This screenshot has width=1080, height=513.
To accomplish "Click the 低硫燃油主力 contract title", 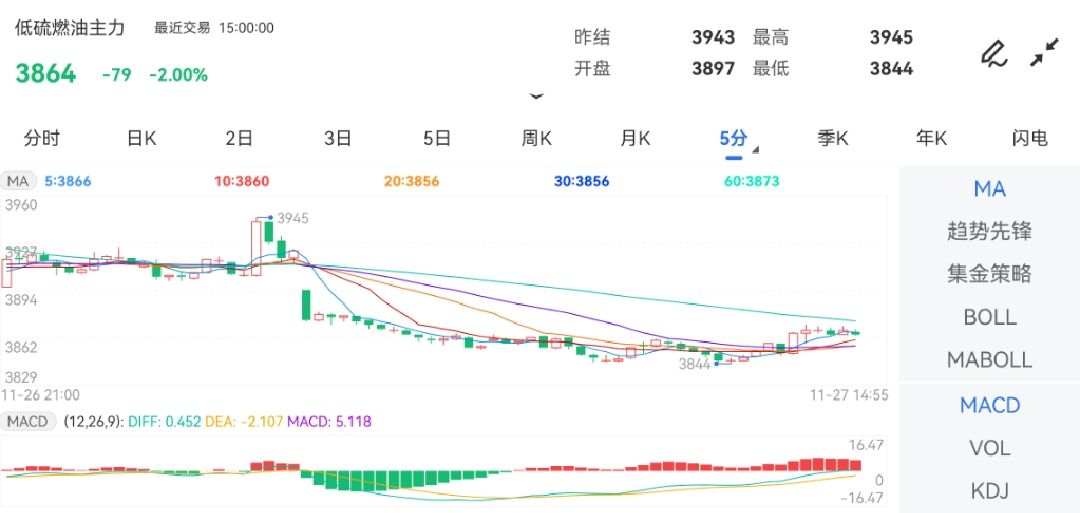I will point(70,28).
